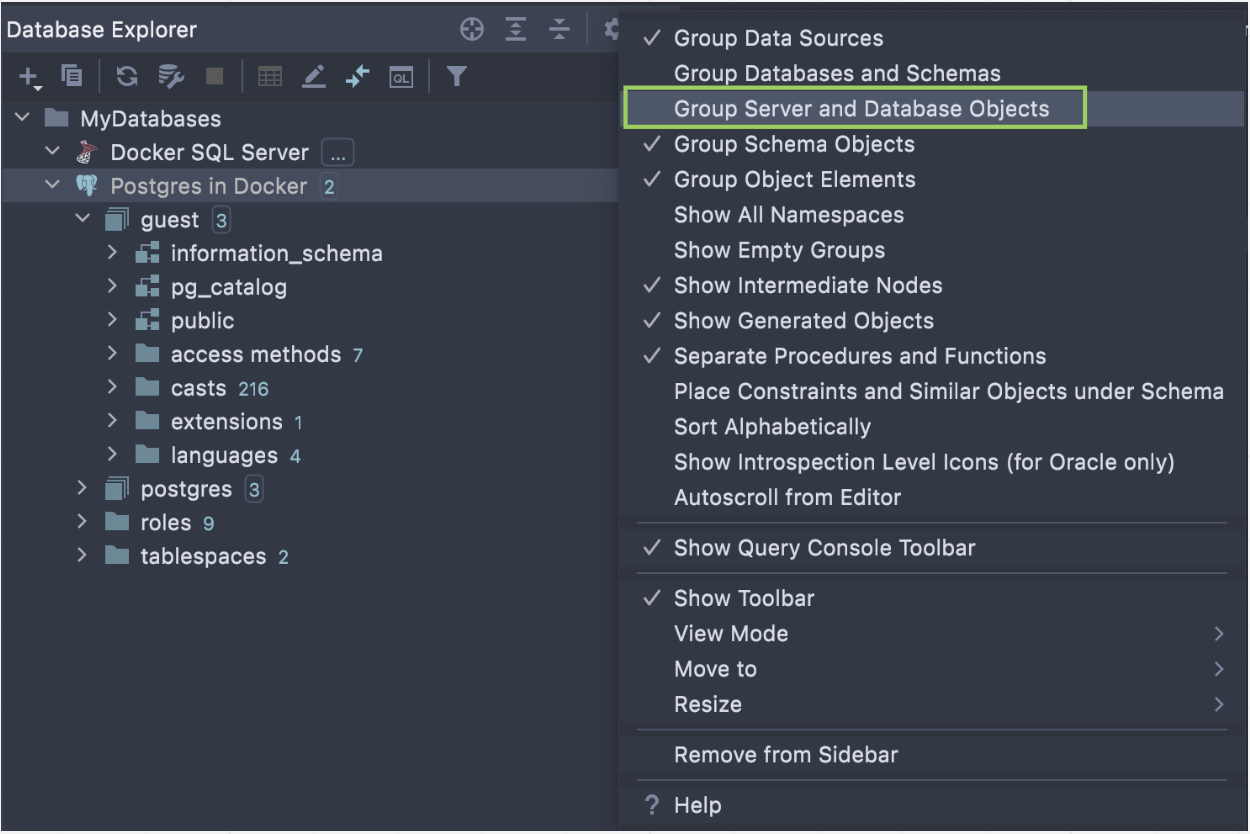This screenshot has width=1250, height=834.
Task: Click the New data source plus icon
Action: [x=29, y=77]
